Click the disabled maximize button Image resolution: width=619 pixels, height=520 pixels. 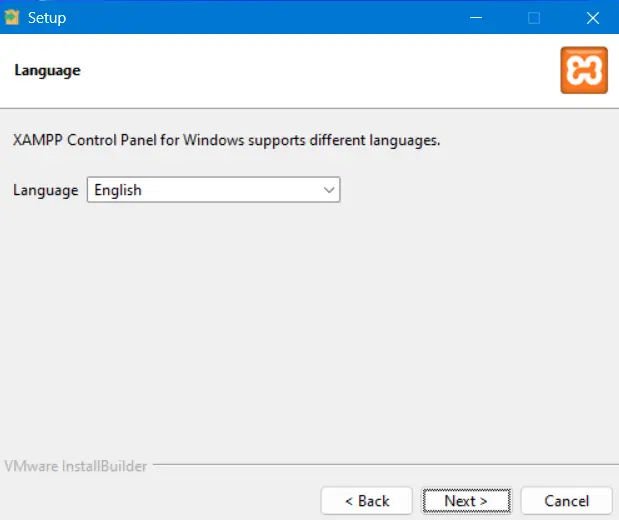[534, 18]
